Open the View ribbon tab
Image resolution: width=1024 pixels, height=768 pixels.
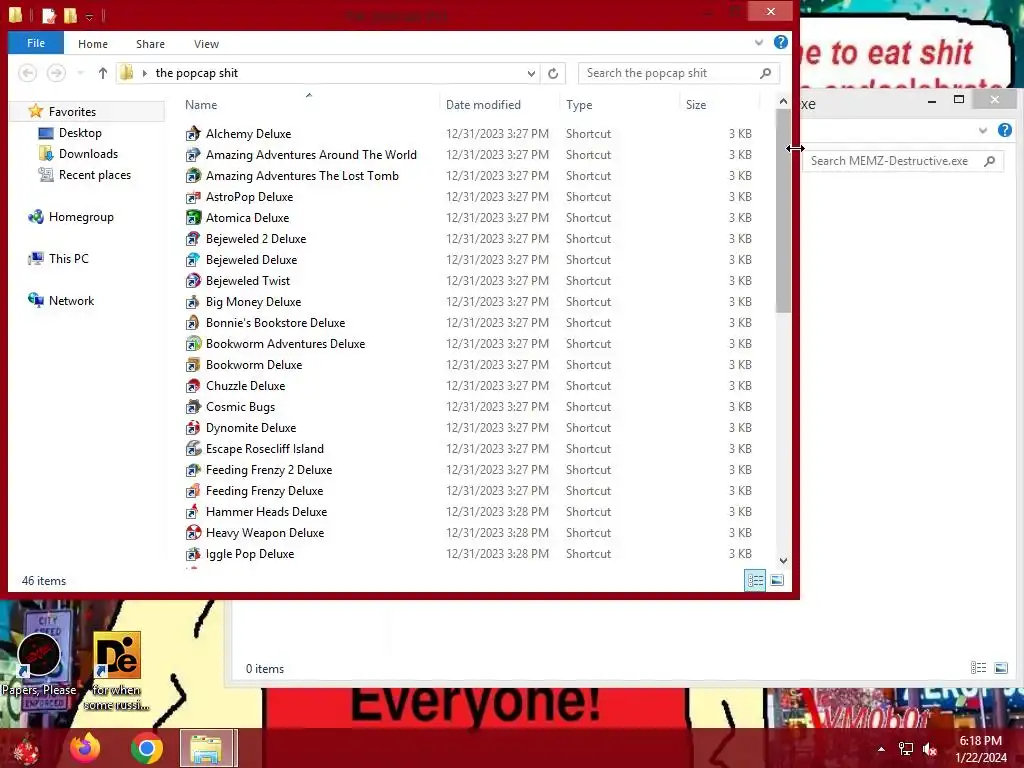pyautogui.click(x=206, y=44)
